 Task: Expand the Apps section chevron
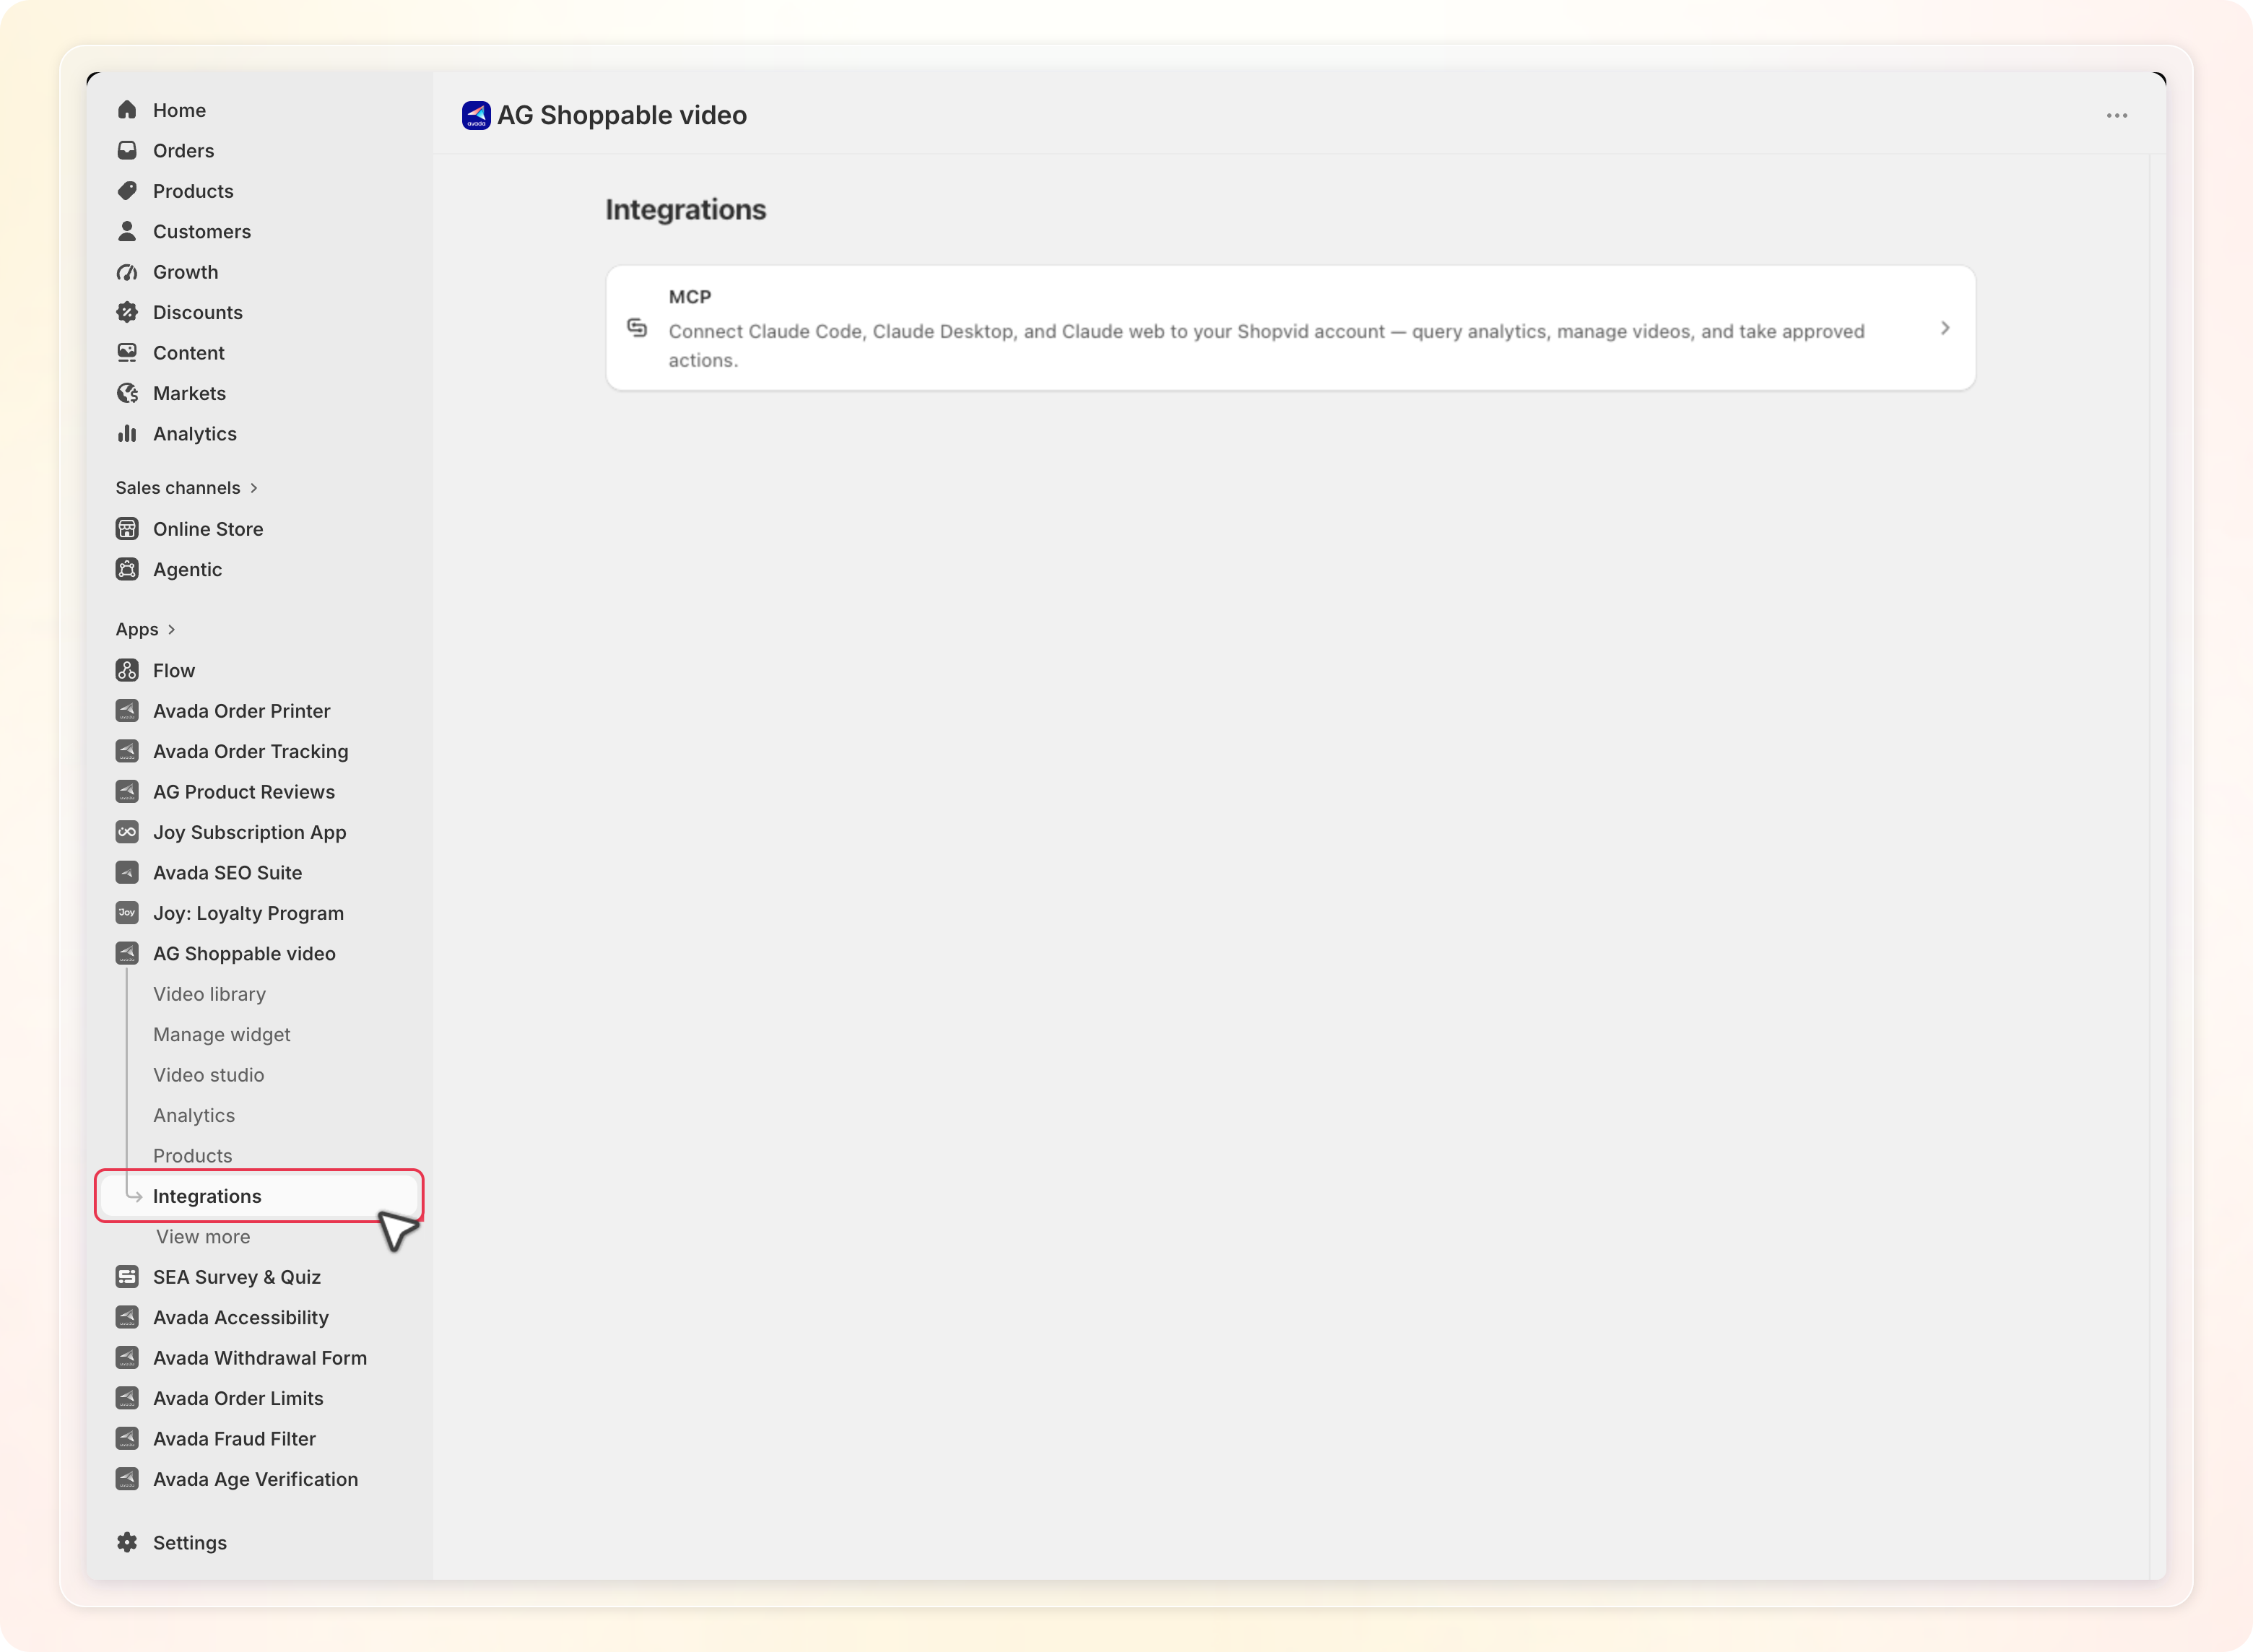click(x=172, y=630)
